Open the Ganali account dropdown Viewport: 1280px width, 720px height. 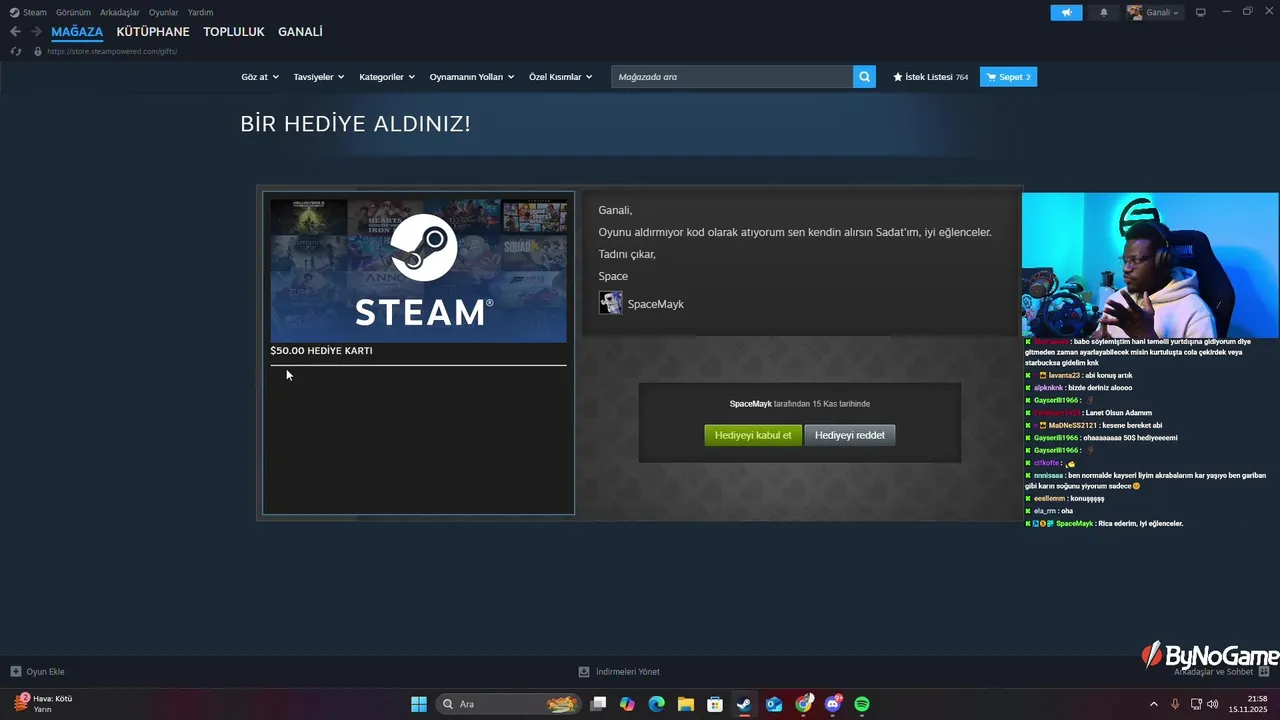(1153, 12)
